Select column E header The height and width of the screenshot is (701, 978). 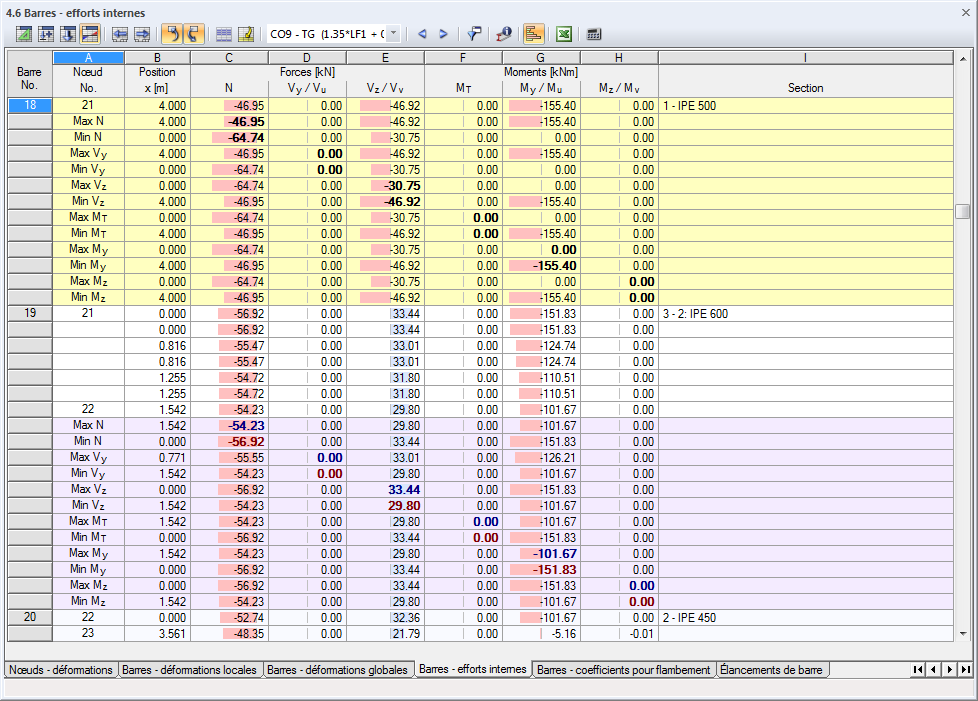coord(385,58)
